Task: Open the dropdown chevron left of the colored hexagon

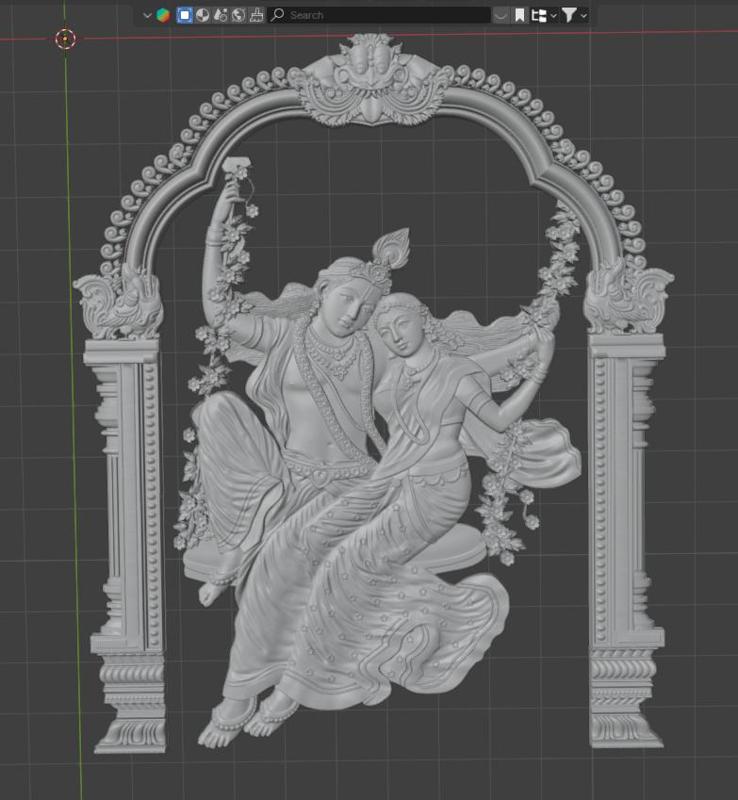Action: click(147, 16)
